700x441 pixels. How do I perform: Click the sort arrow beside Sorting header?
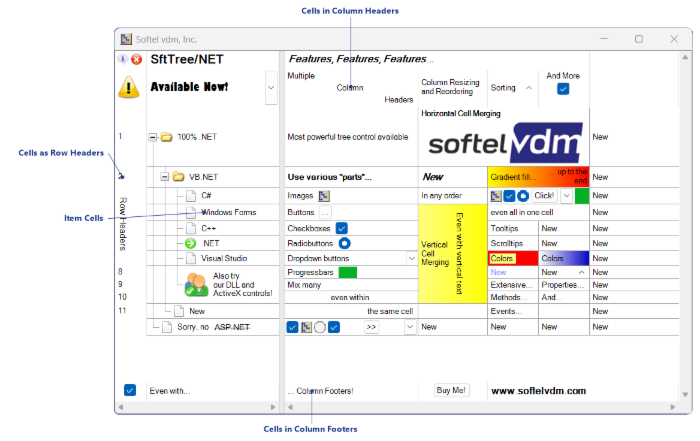coord(529,88)
